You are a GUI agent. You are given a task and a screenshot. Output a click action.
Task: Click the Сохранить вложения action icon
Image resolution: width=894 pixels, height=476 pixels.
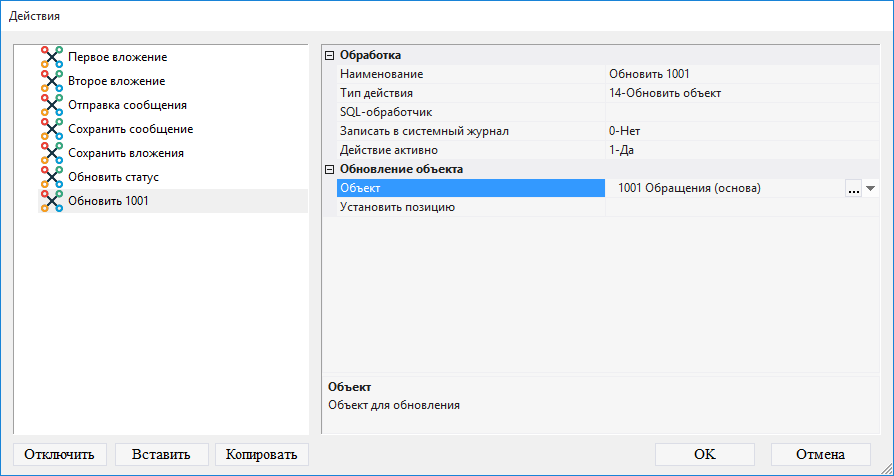click(x=52, y=153)
